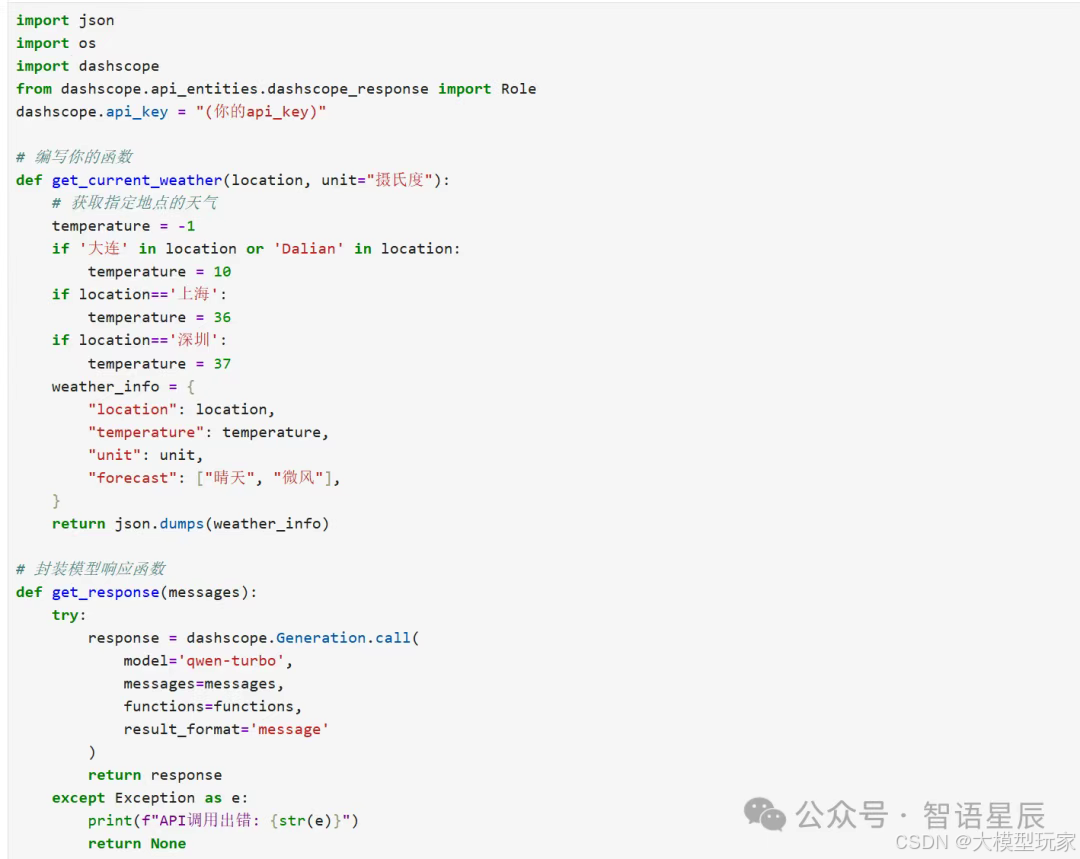
Task: Click the line 'return None'
Action: tap(137, 844)
